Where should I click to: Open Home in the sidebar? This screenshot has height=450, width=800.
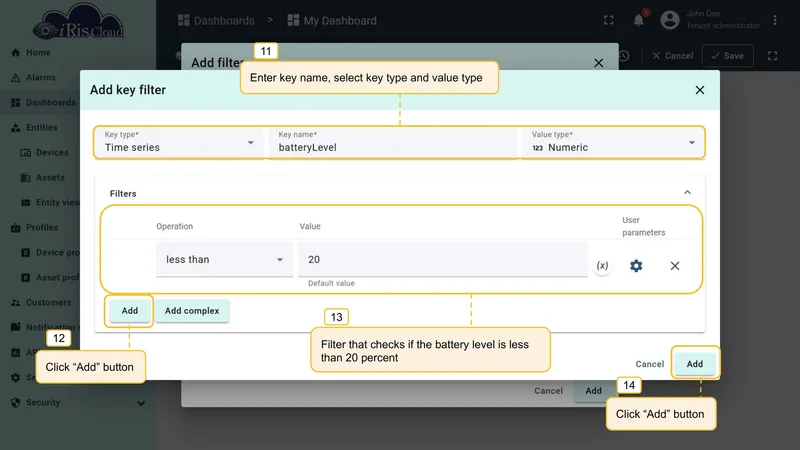38,53
